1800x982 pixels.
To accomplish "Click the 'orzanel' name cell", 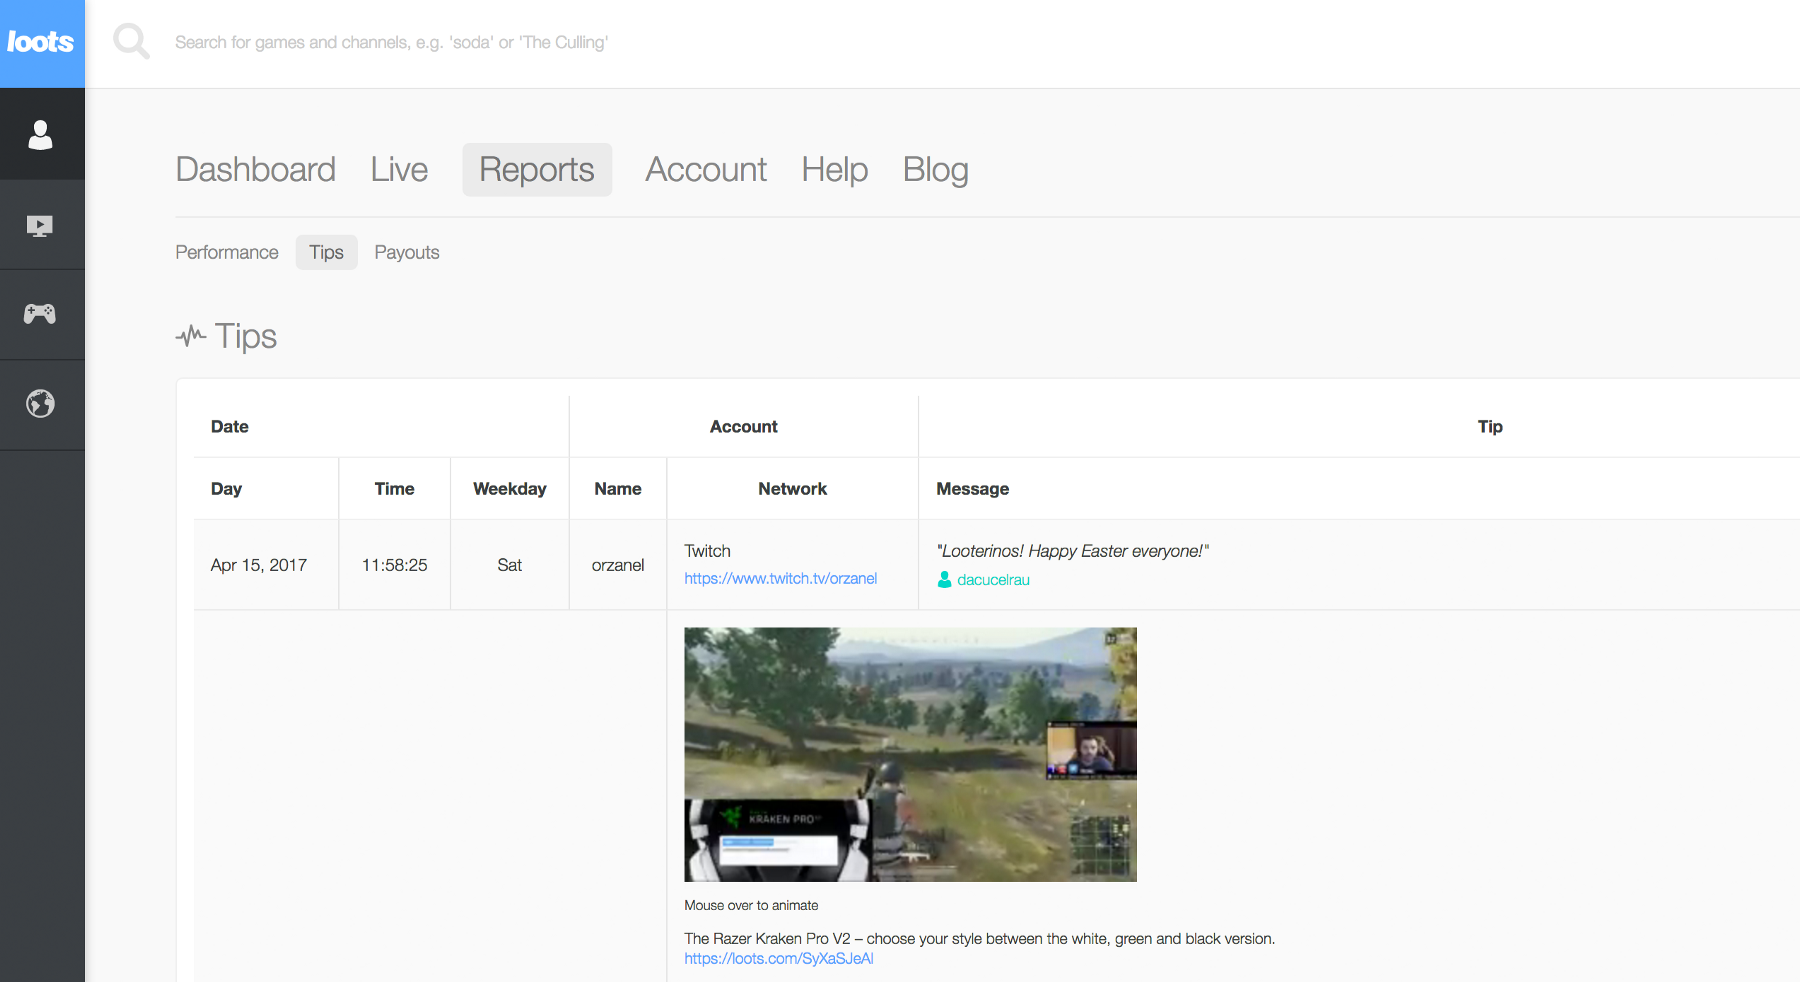I will (x=618, y=565).
